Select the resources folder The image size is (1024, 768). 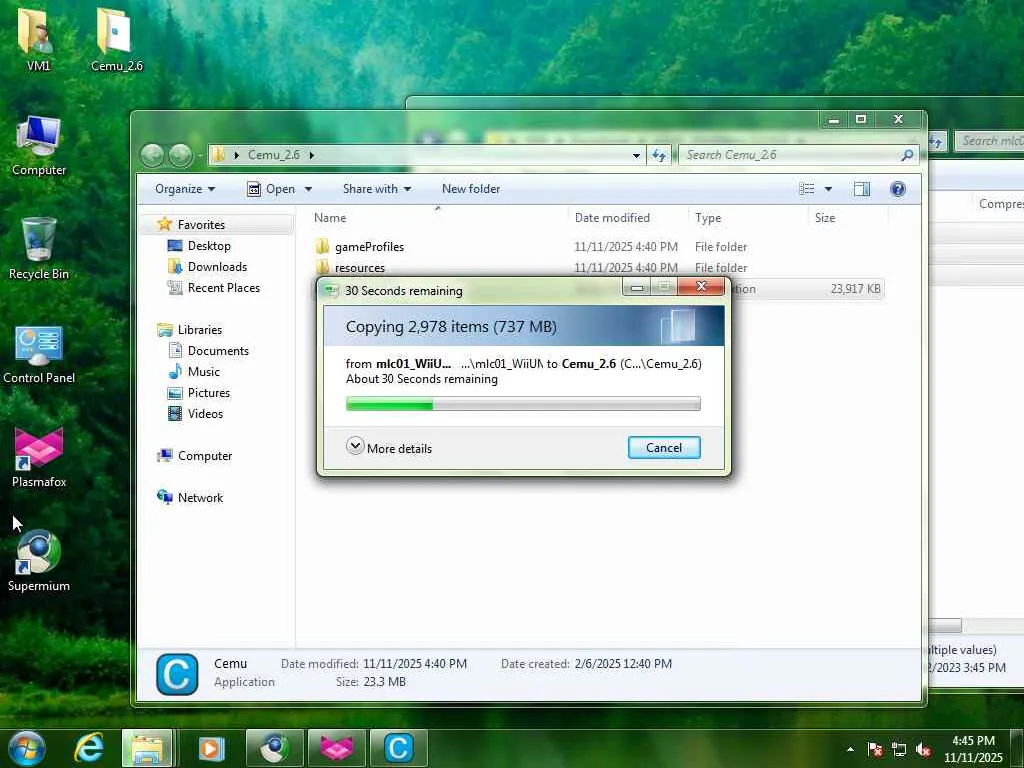click(x=359, y=268)
